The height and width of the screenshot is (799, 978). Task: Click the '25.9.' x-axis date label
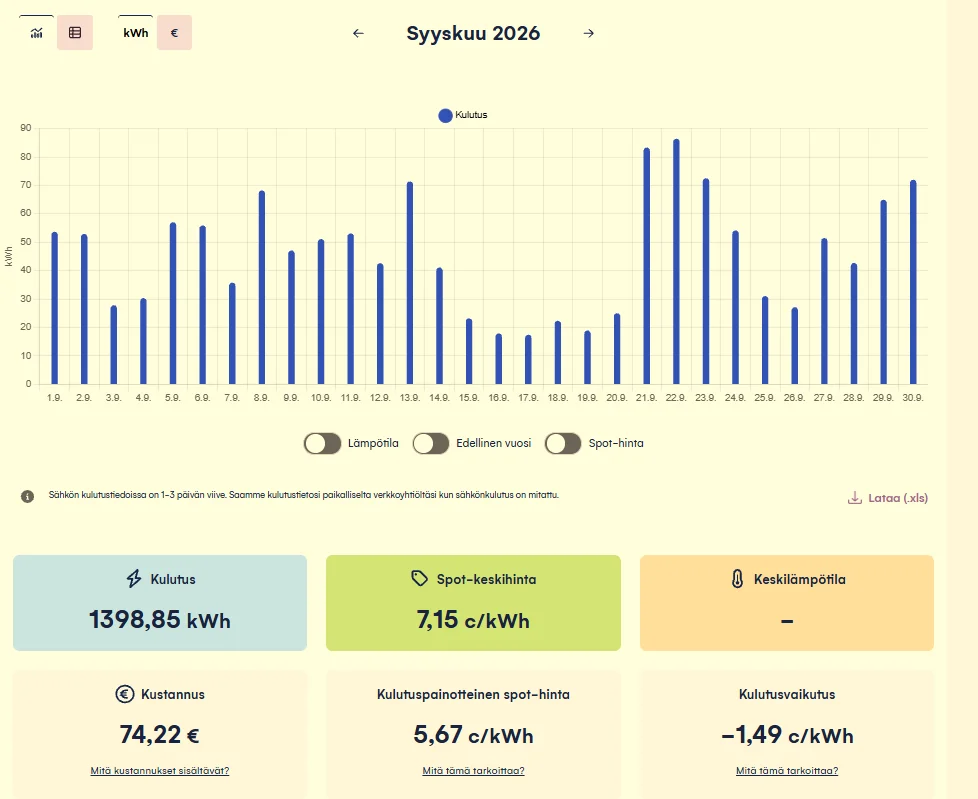pyautogui.click(x=765, y=398)
